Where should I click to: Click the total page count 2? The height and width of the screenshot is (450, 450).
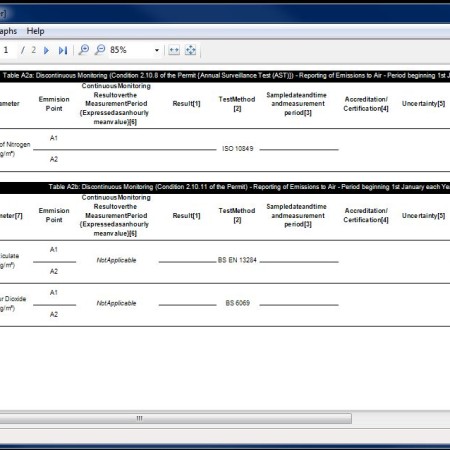pos(34,50)
